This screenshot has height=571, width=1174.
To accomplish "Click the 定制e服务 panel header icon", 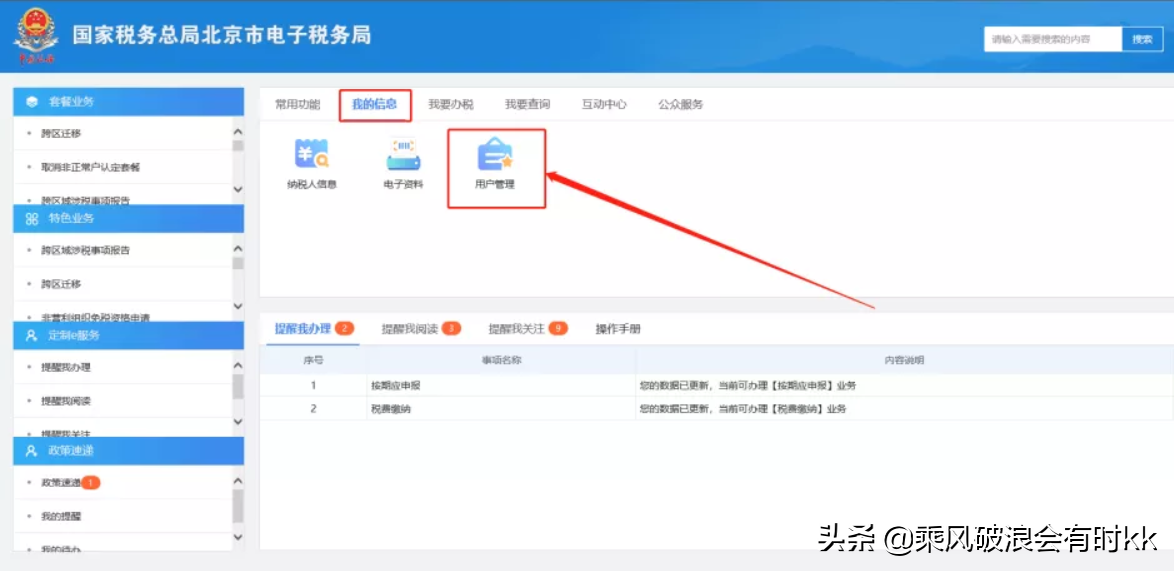I will click(x=31, y=335).
